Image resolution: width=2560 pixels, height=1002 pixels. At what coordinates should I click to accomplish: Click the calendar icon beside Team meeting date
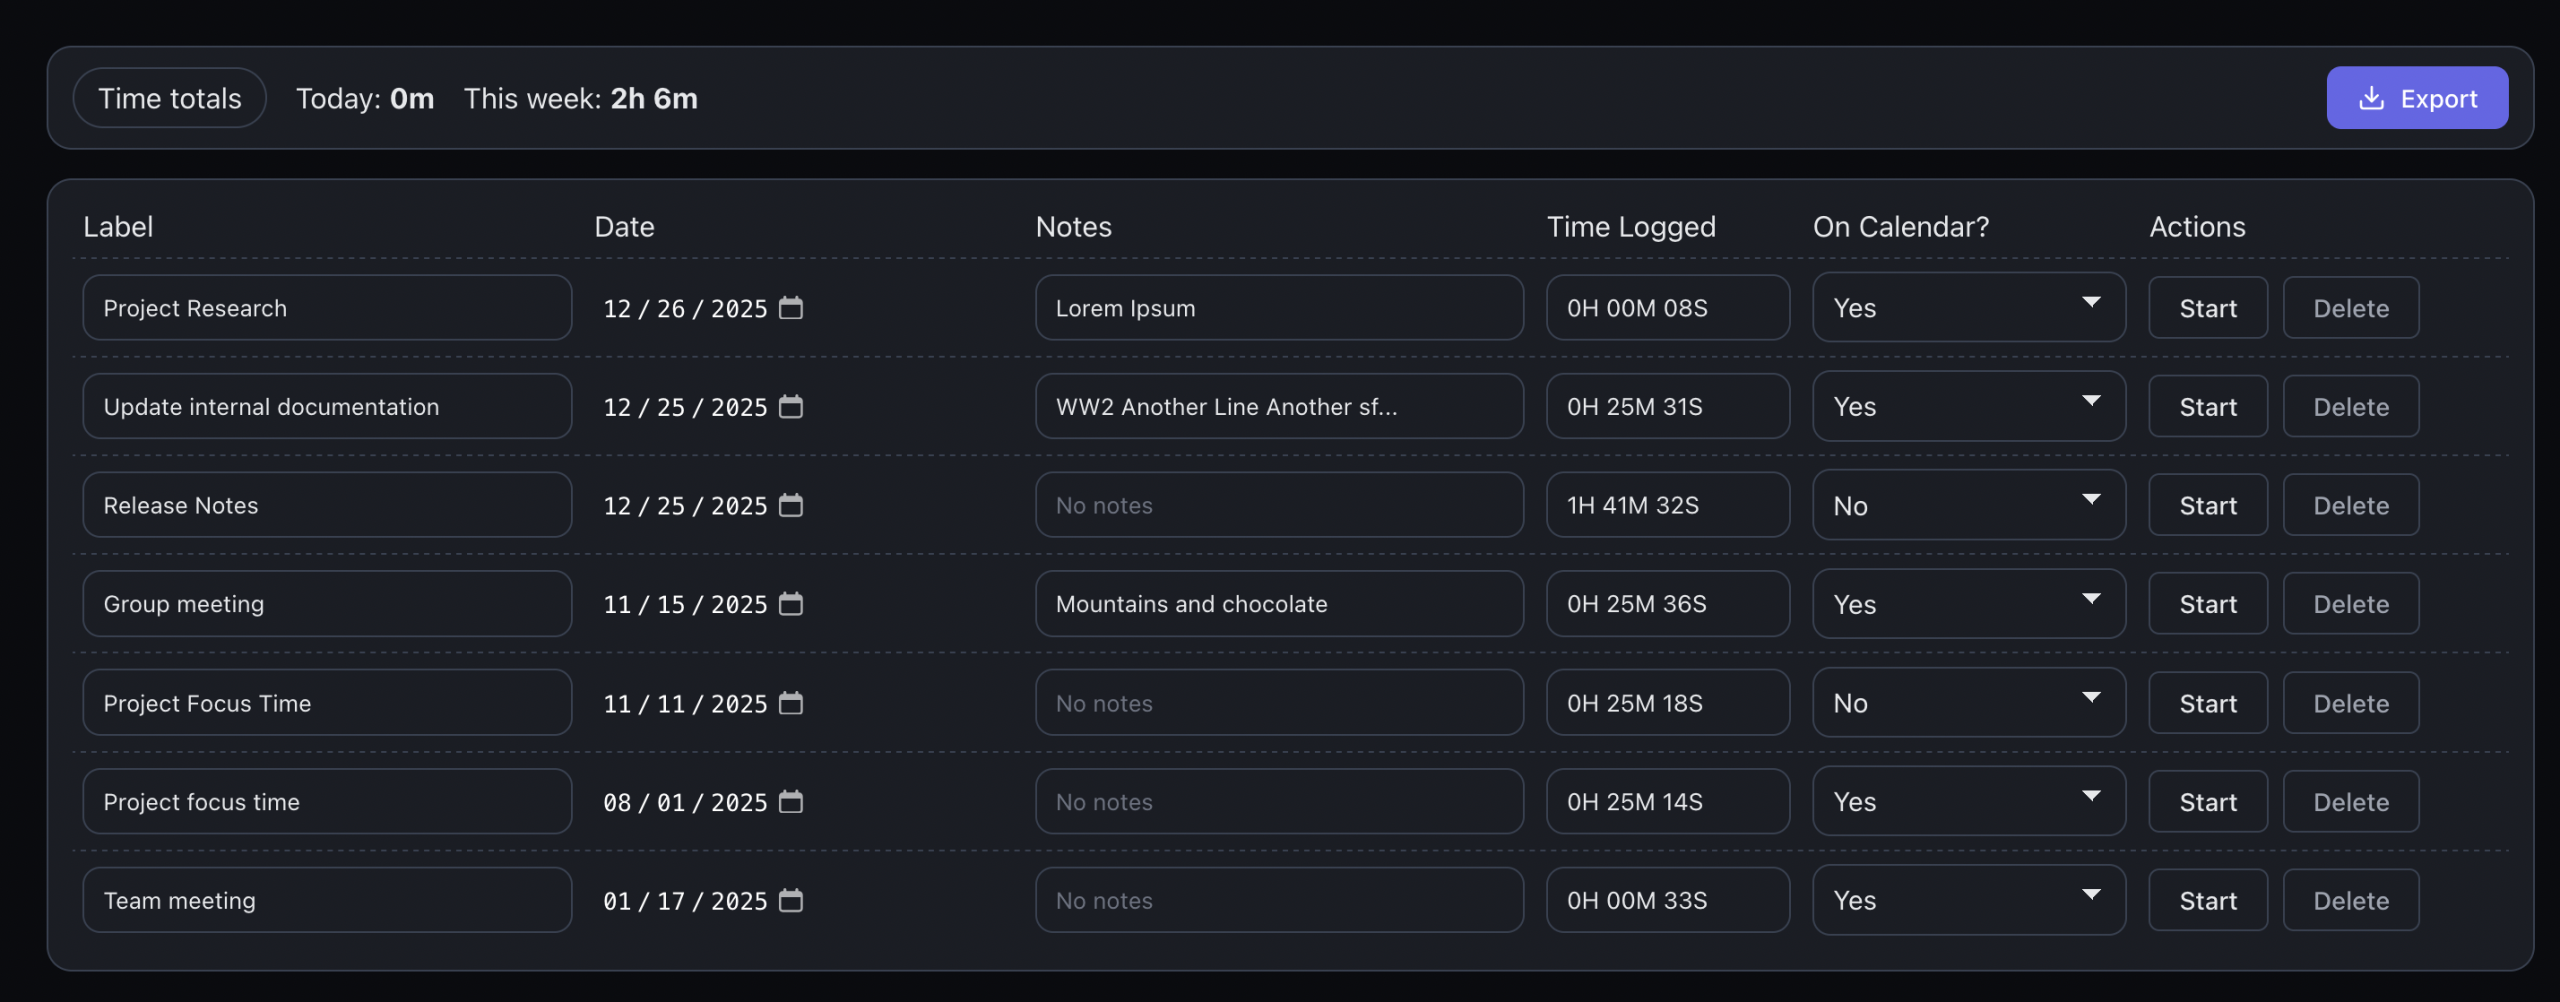point(791,899)
